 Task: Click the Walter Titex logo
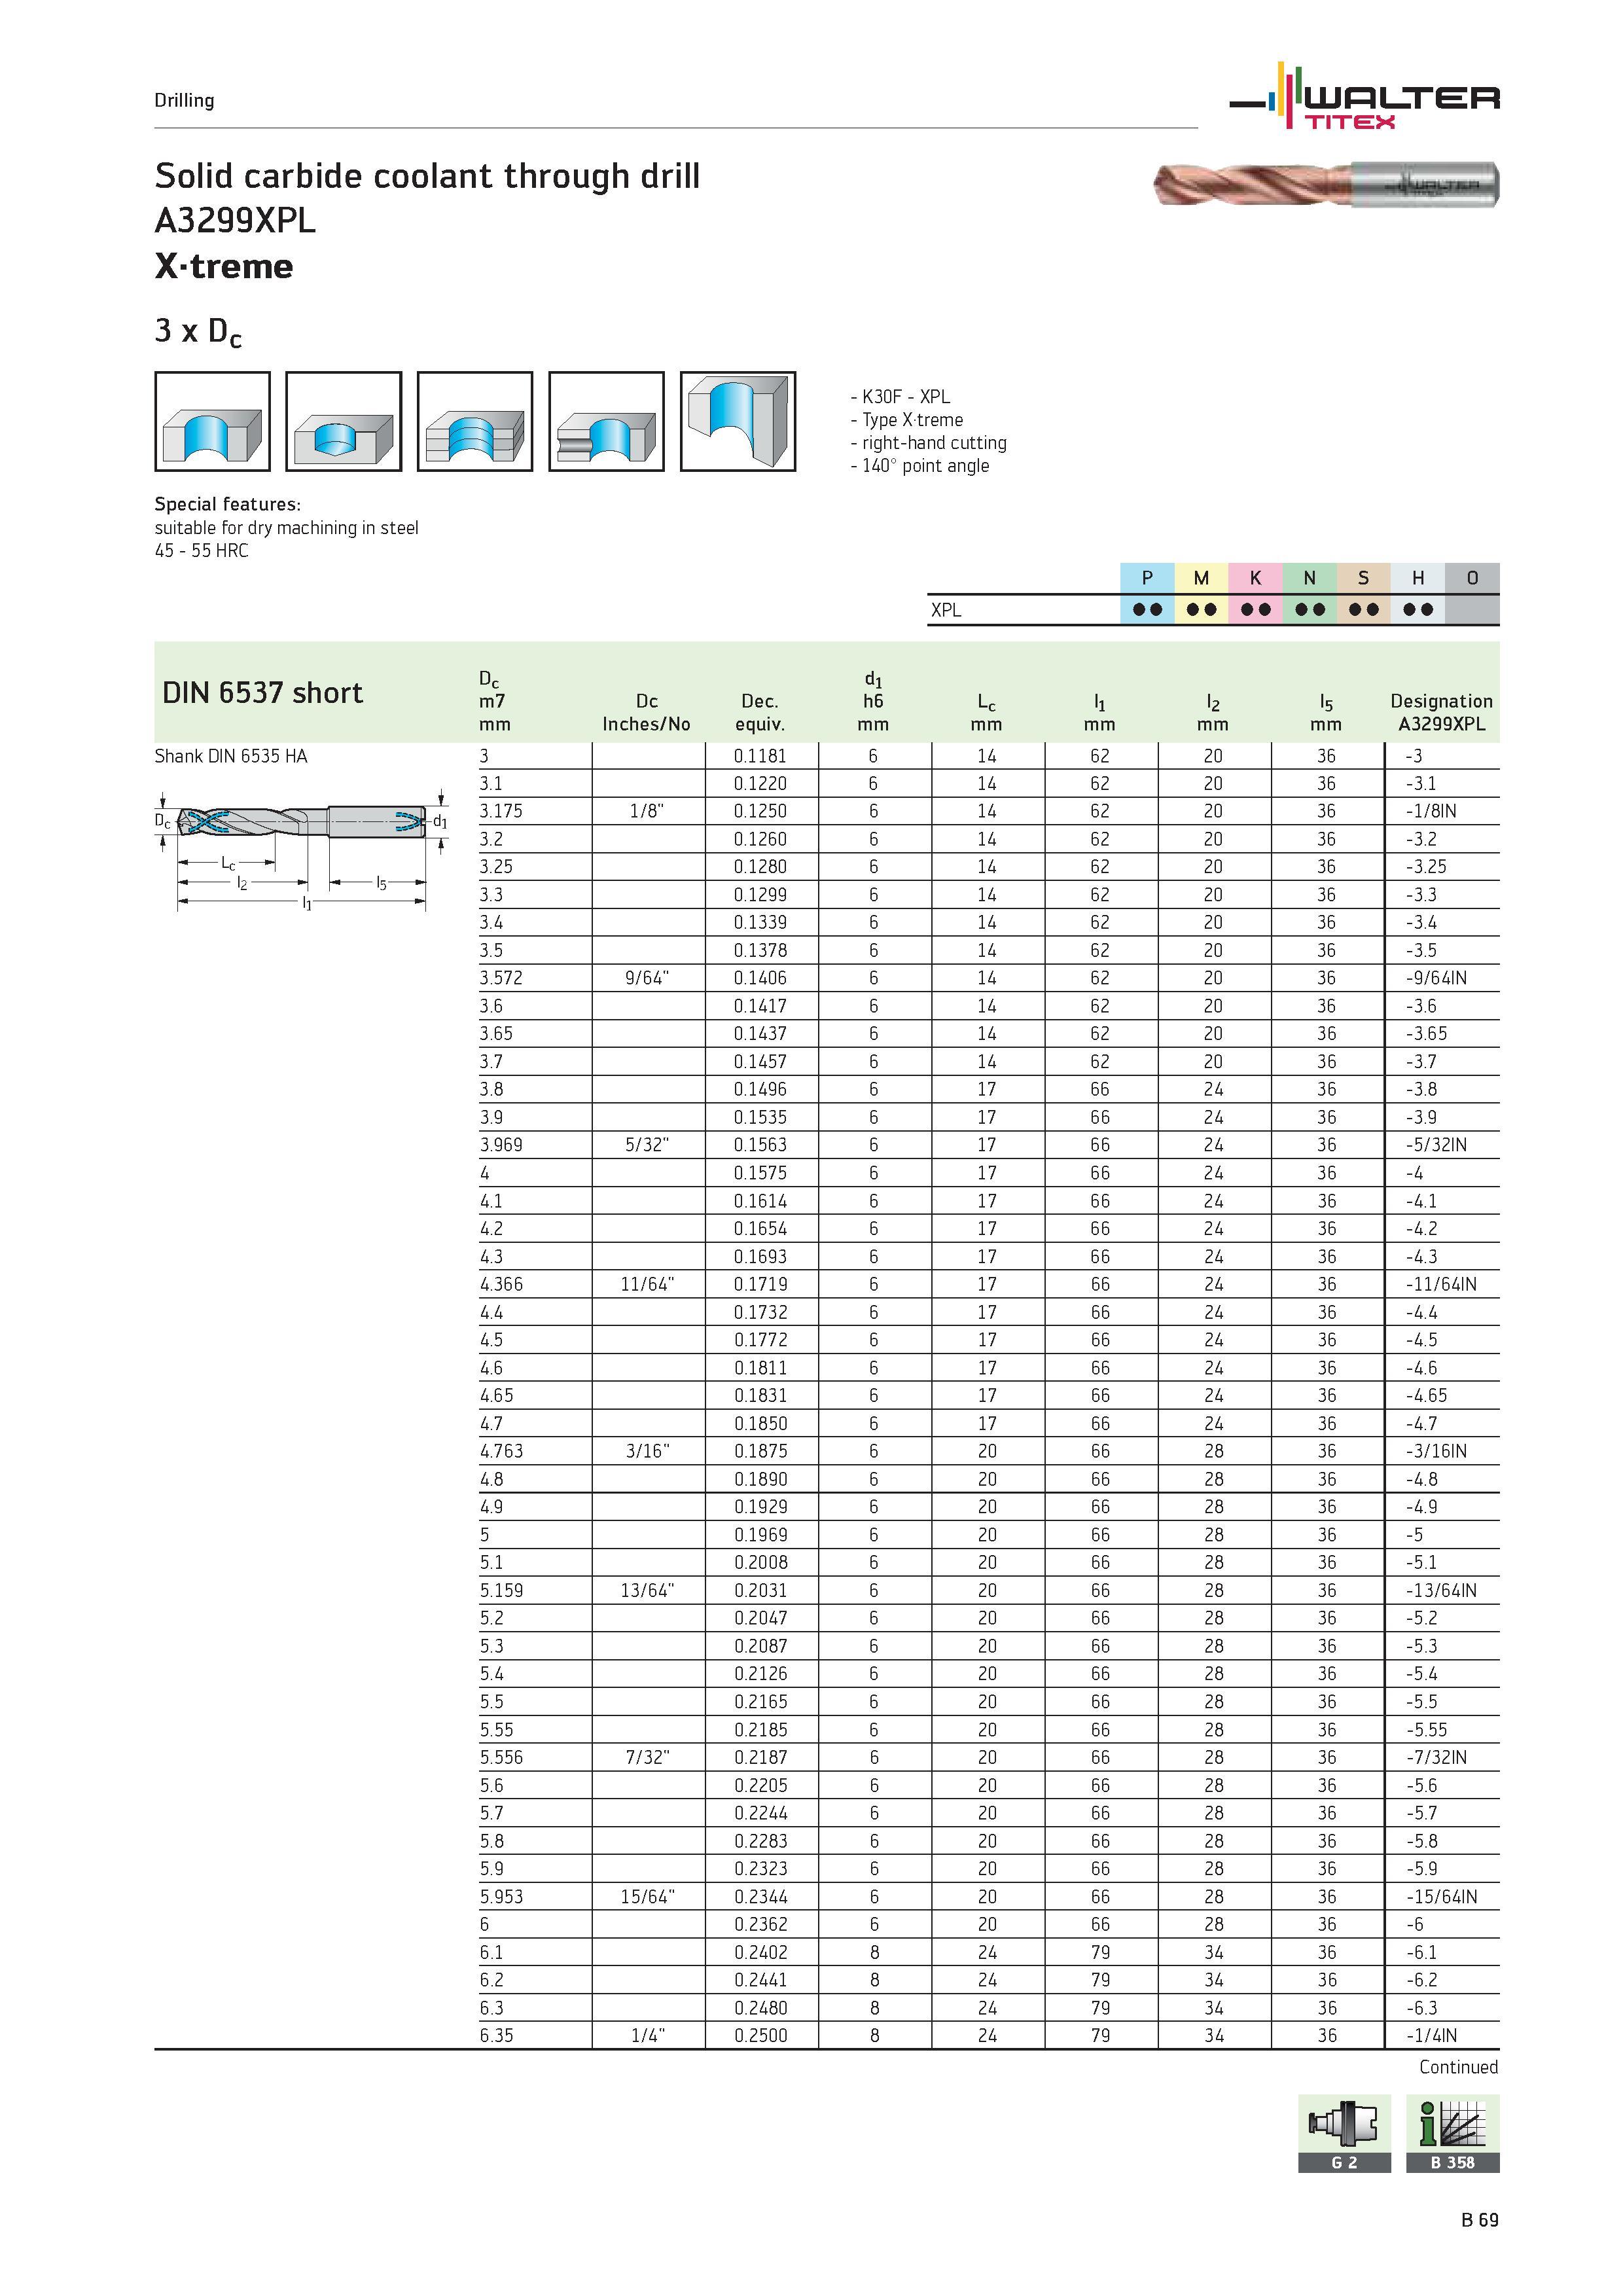click(1364, 97)
